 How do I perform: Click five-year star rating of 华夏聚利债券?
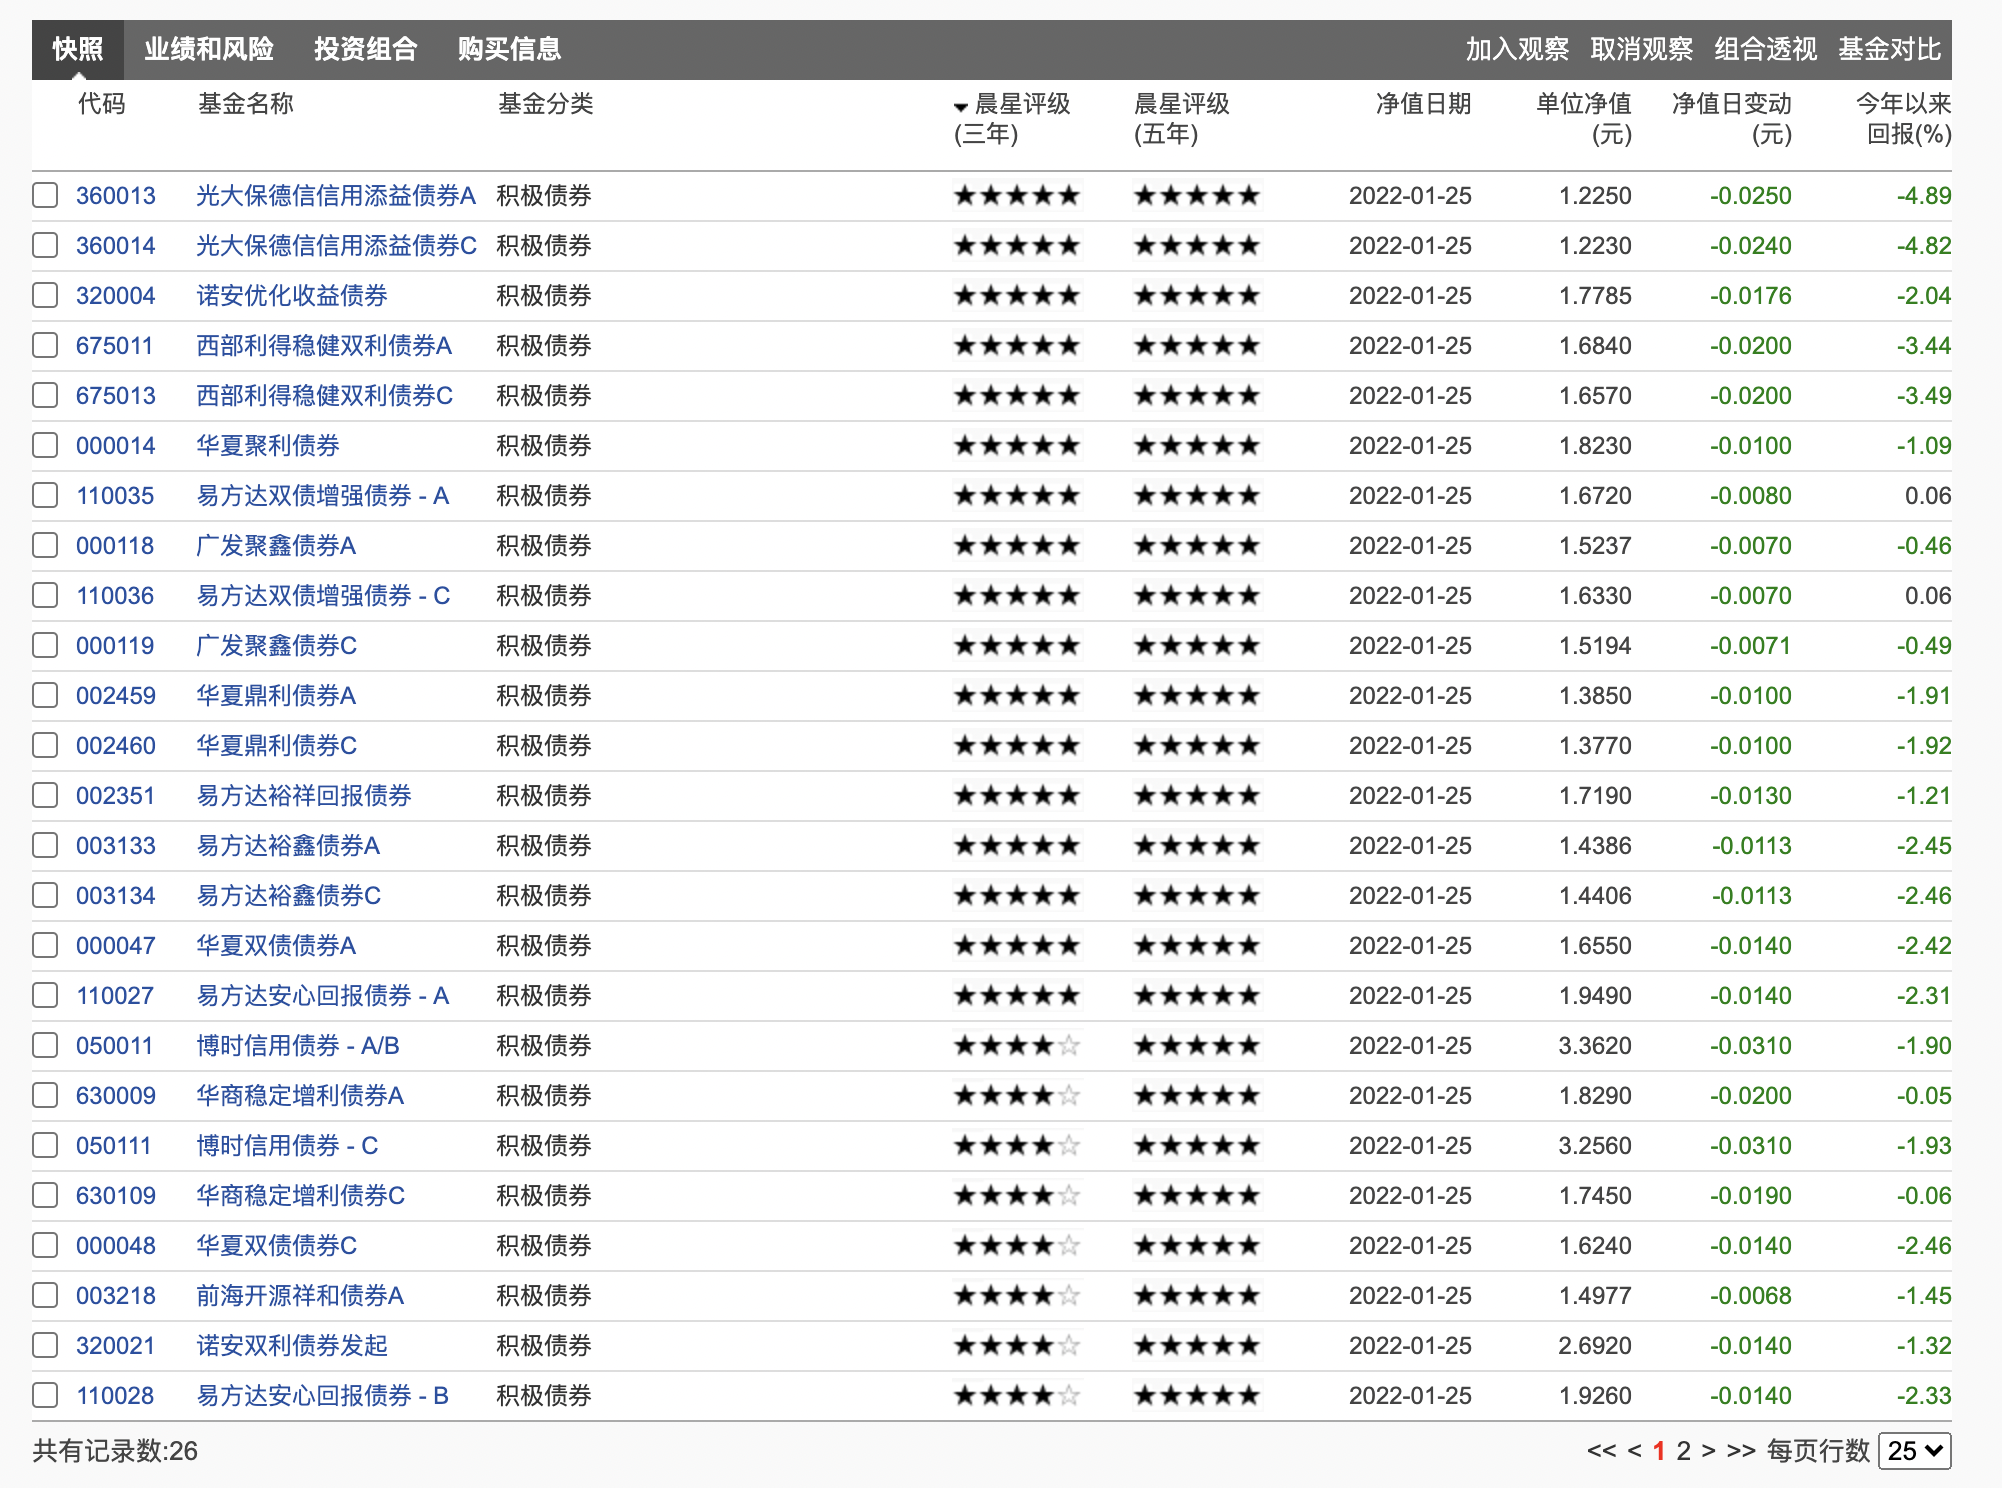coord(1196,446)
